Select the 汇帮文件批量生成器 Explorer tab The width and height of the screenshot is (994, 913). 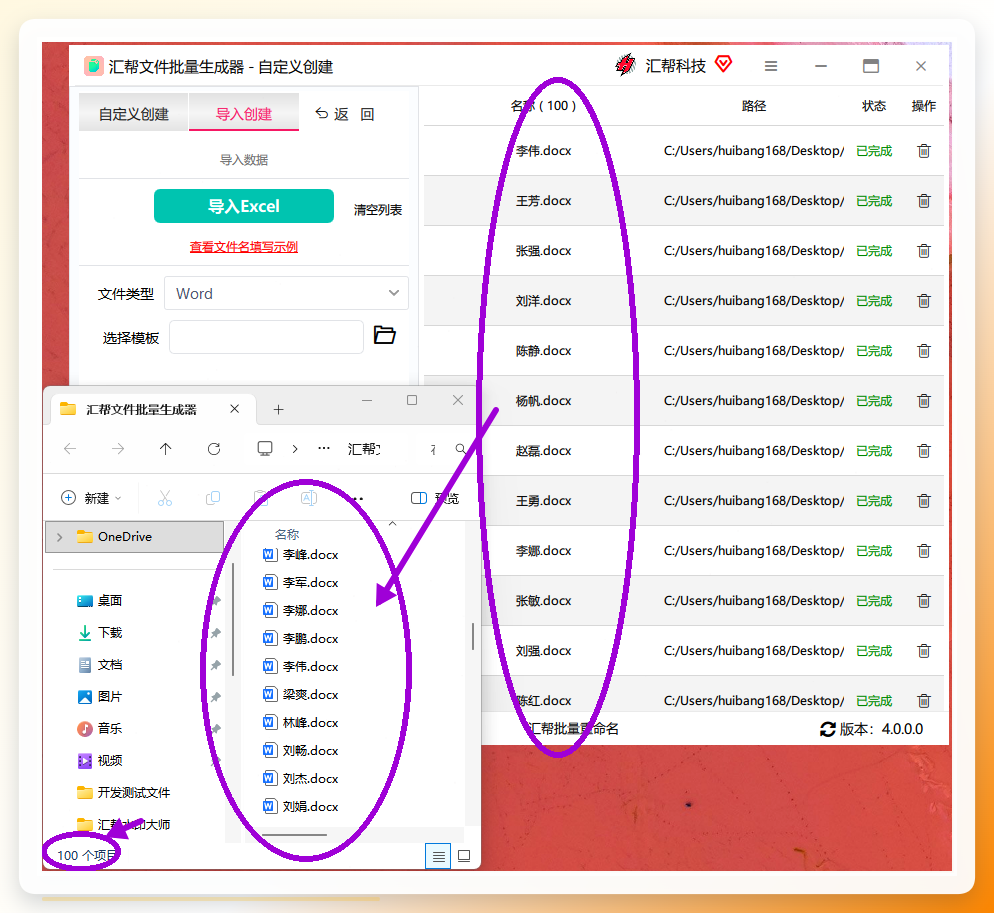click(141, 410)
